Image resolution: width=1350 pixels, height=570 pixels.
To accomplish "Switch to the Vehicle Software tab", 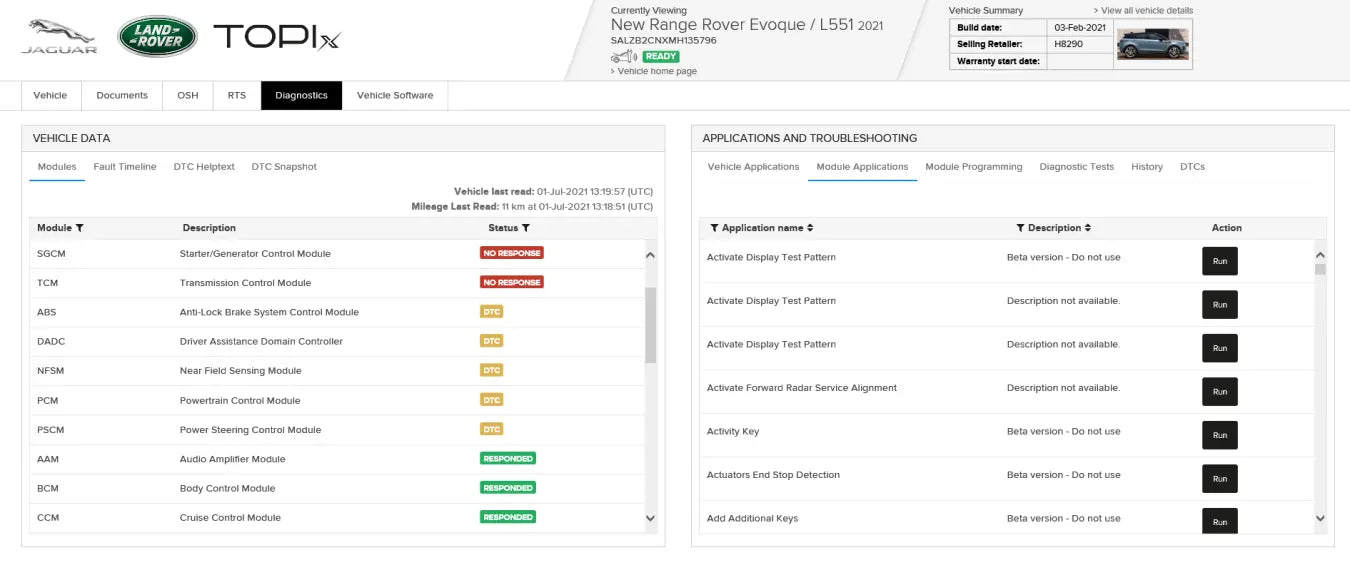I will tap(395, 96).
